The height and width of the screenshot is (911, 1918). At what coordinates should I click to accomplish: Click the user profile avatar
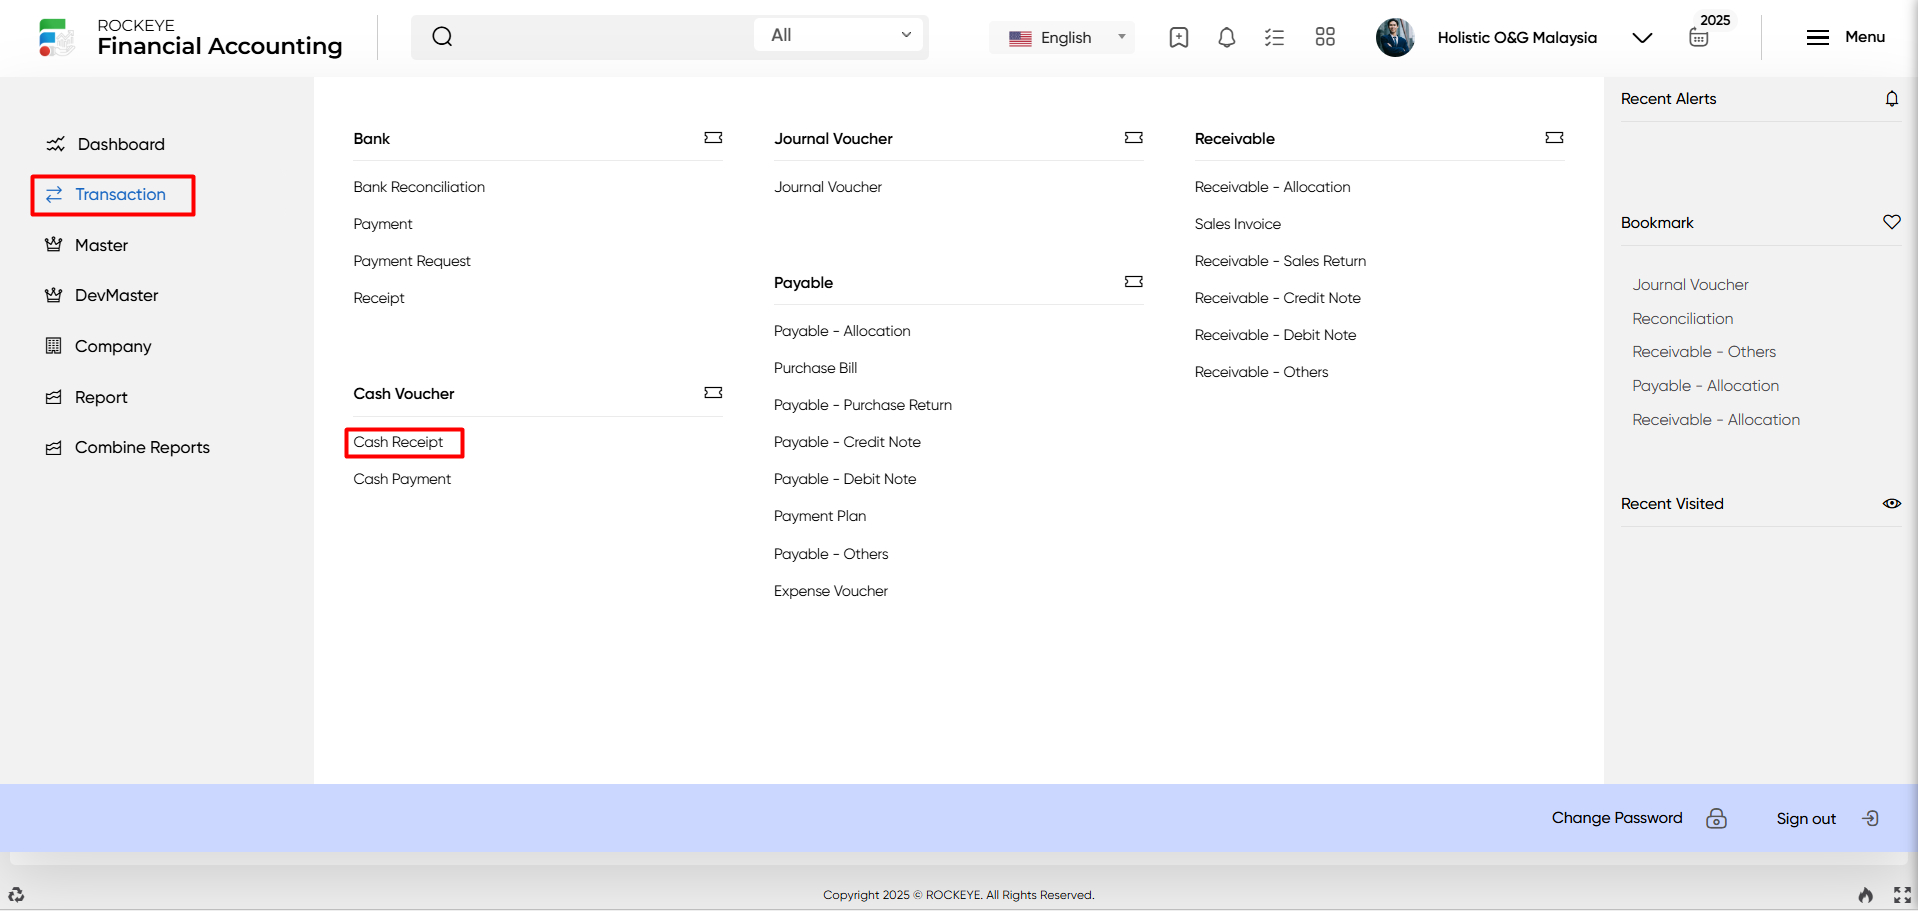click(x=1395, y=37)
